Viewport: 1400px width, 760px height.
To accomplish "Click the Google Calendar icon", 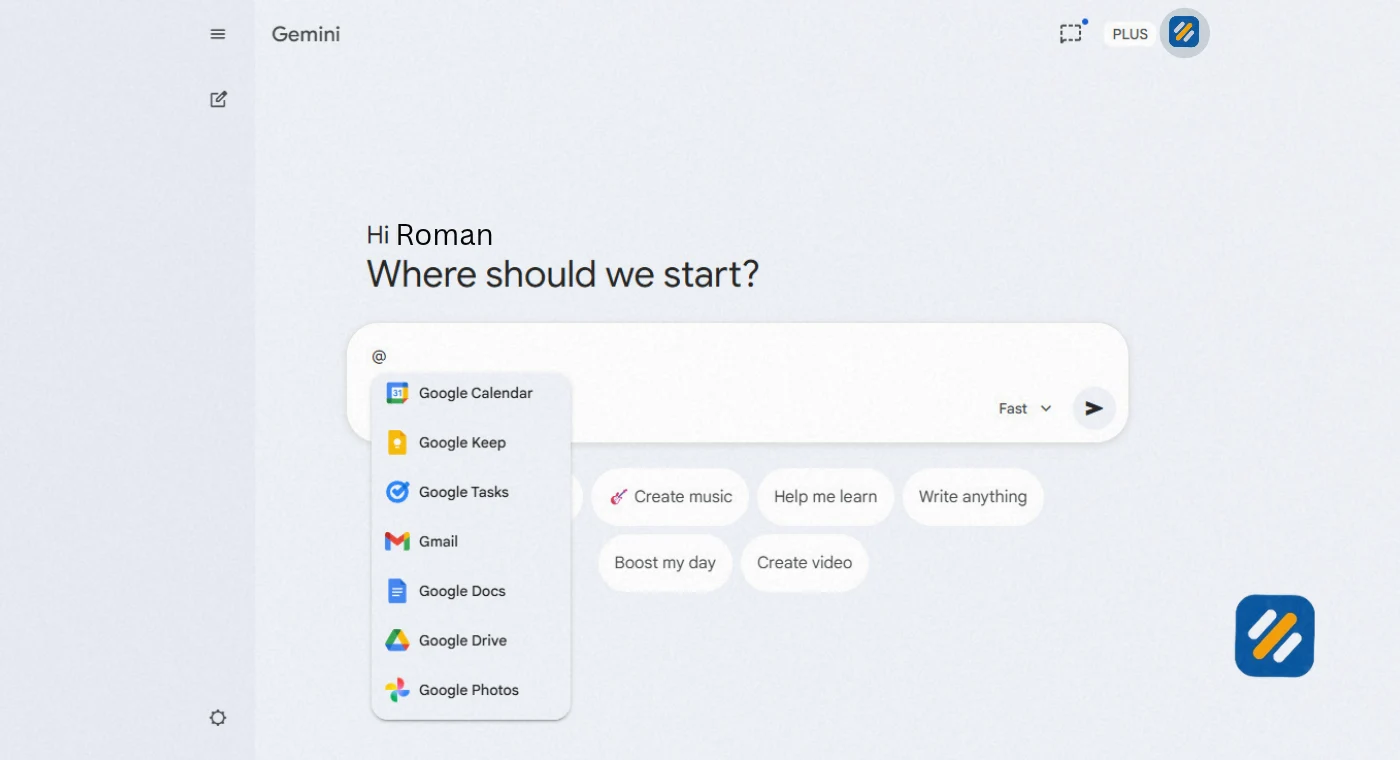I will tap(397, 393).
